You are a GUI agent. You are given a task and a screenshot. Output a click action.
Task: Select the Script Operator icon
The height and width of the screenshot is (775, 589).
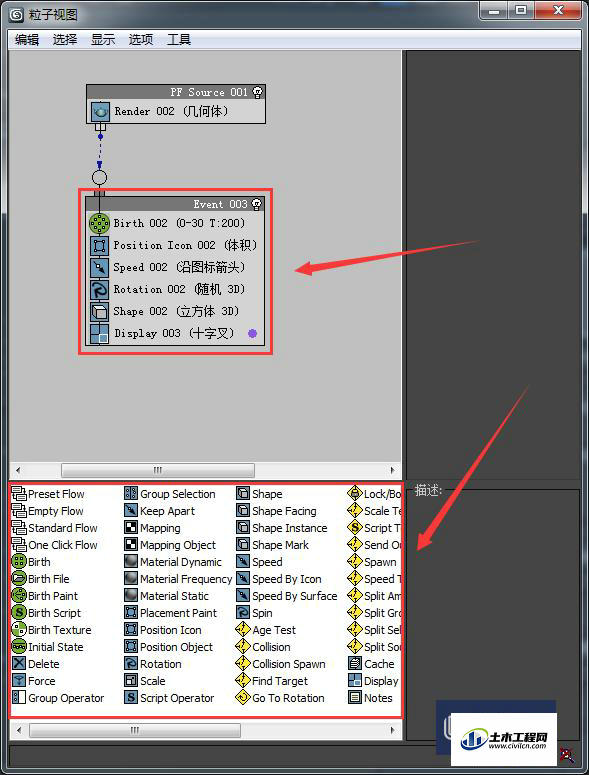(x=131, y=698)
